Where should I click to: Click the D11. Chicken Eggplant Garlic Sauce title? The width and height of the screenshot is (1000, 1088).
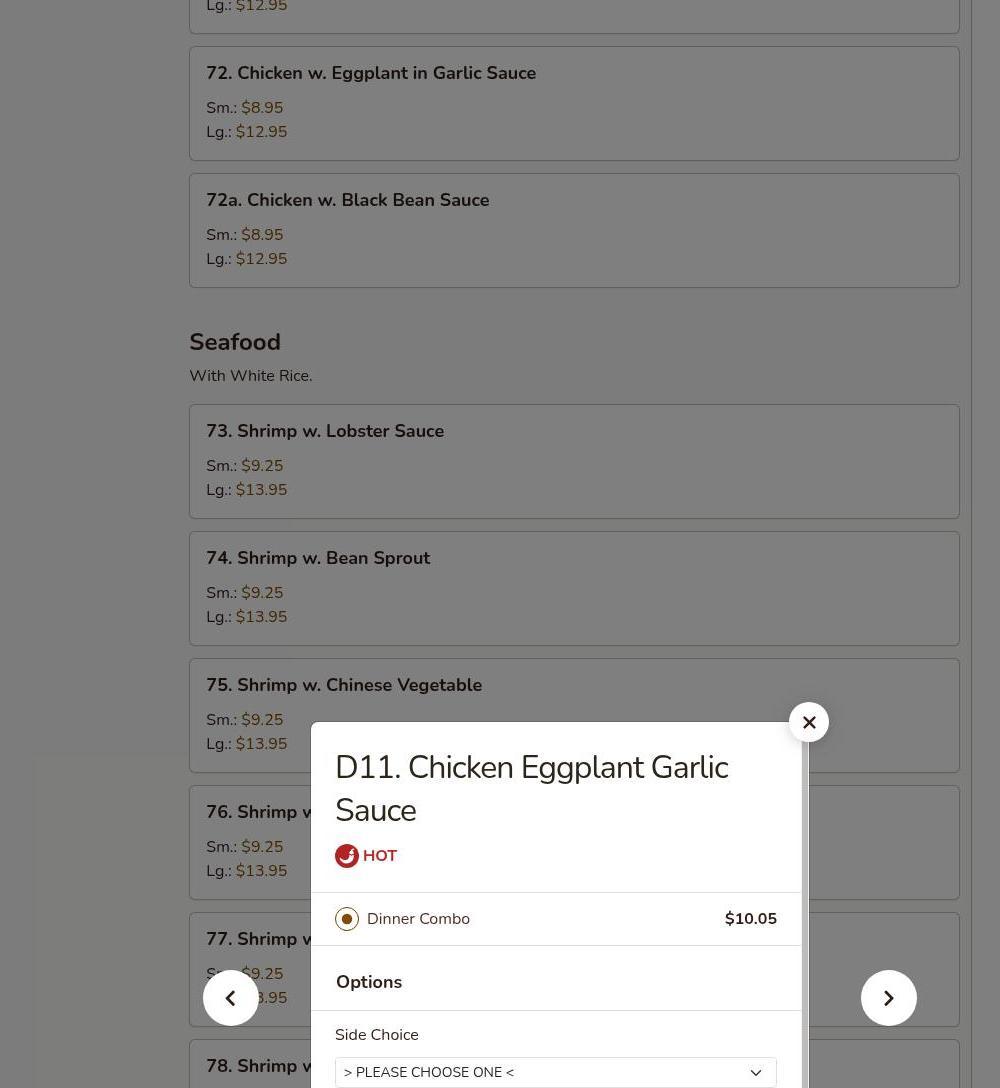pos(532,789)
